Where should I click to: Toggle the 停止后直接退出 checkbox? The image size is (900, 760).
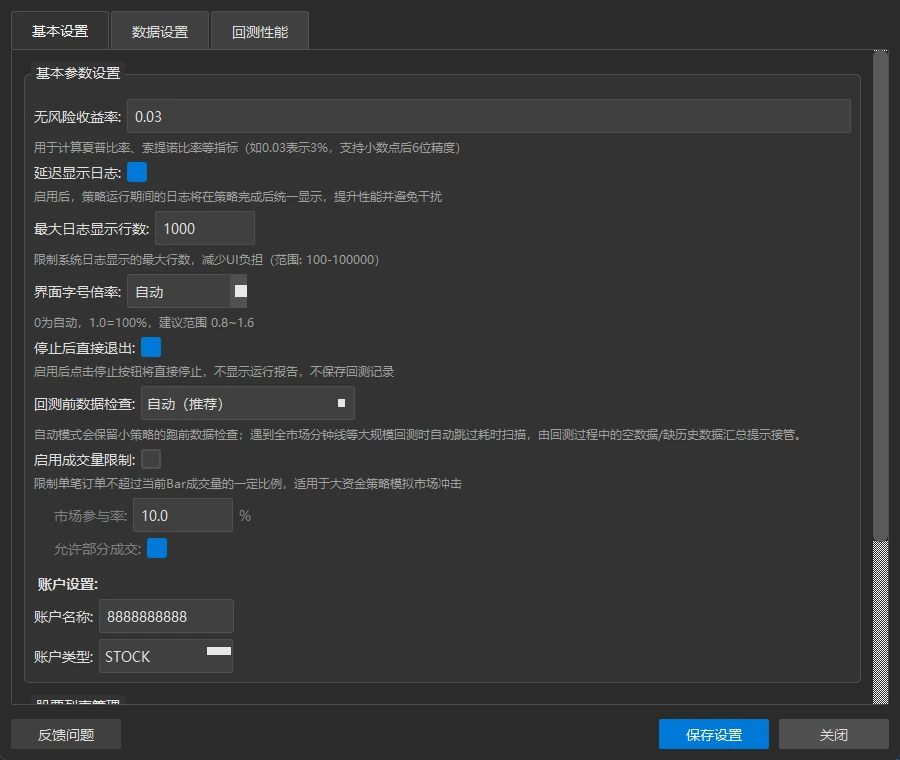(151, 347)
